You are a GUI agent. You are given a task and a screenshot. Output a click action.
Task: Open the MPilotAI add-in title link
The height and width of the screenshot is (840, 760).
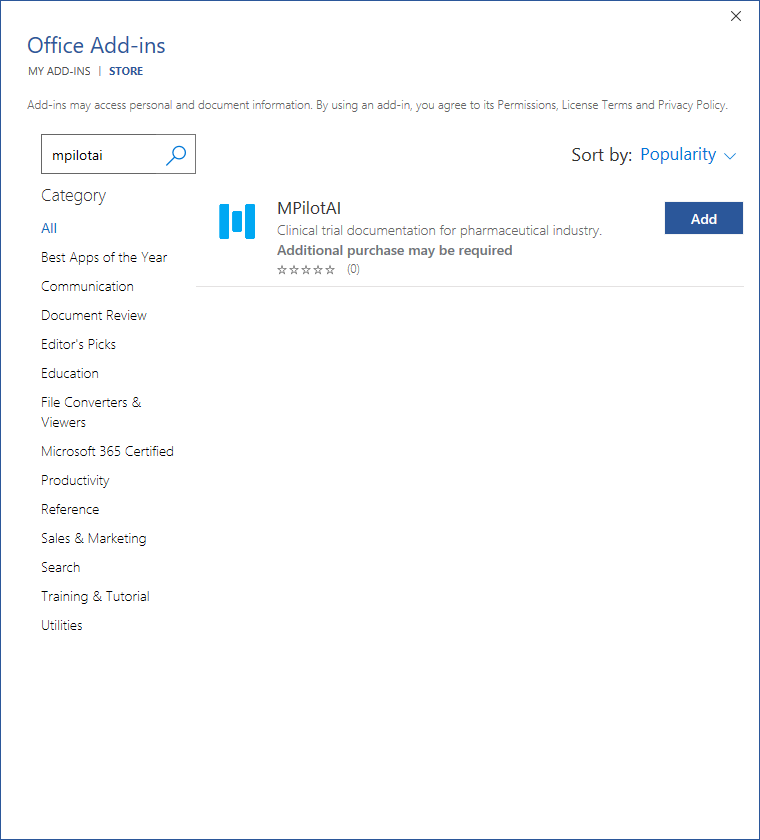pyautogui.click(x=309, y=208)
